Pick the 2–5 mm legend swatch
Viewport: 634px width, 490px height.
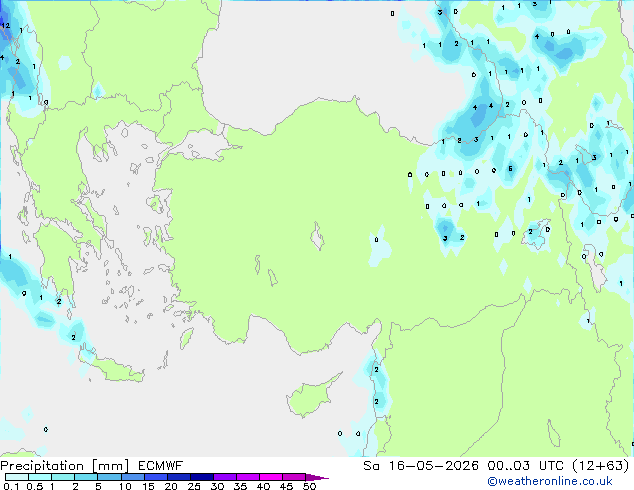[86, 477]
